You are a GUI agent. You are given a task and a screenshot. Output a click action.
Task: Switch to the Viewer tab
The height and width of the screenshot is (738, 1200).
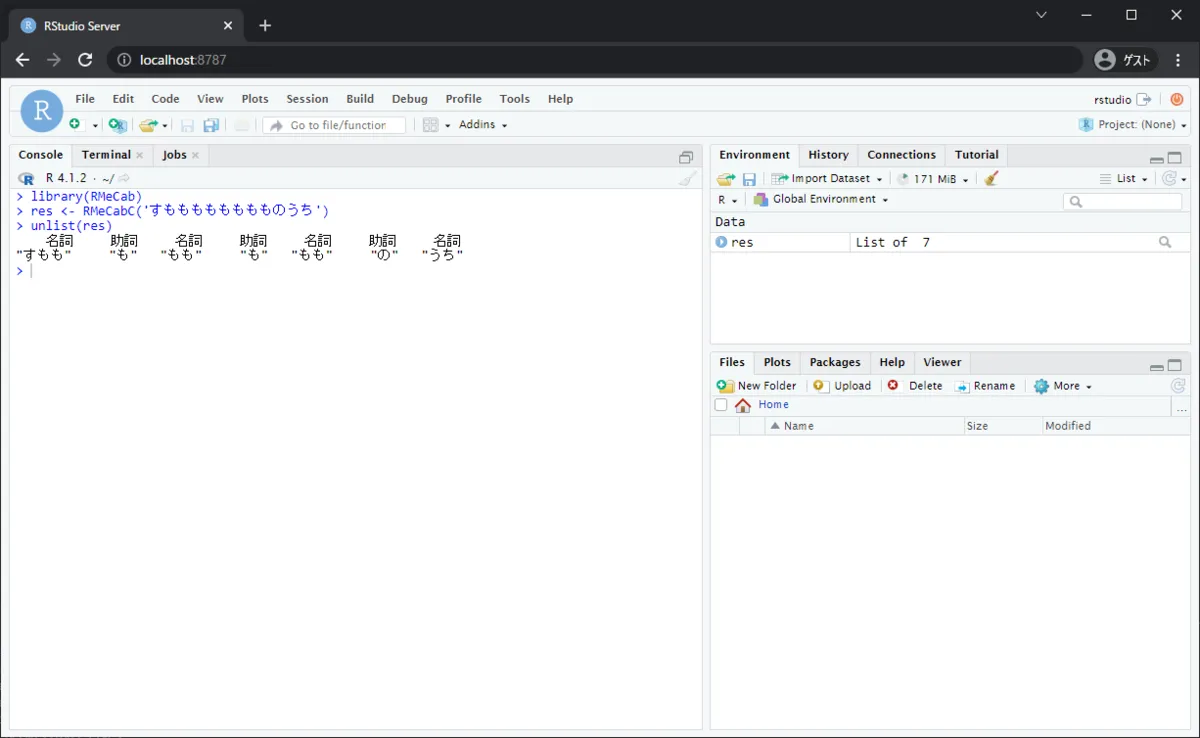pyautogui.click(x=942, y=362)
